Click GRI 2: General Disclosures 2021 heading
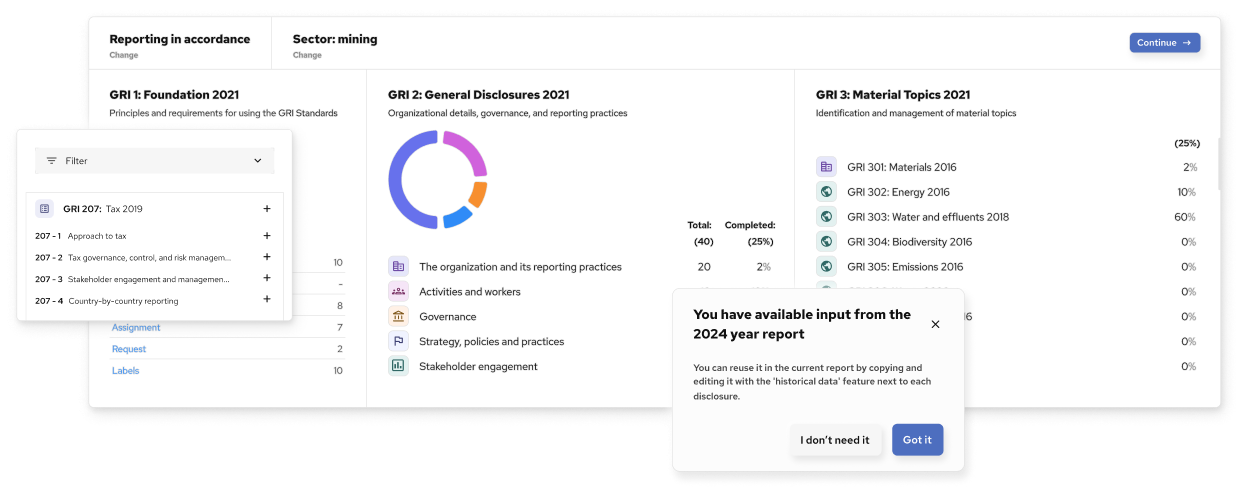Image resolution: width=1239 pixels, height=488 pixels. [x=479, y=95]
